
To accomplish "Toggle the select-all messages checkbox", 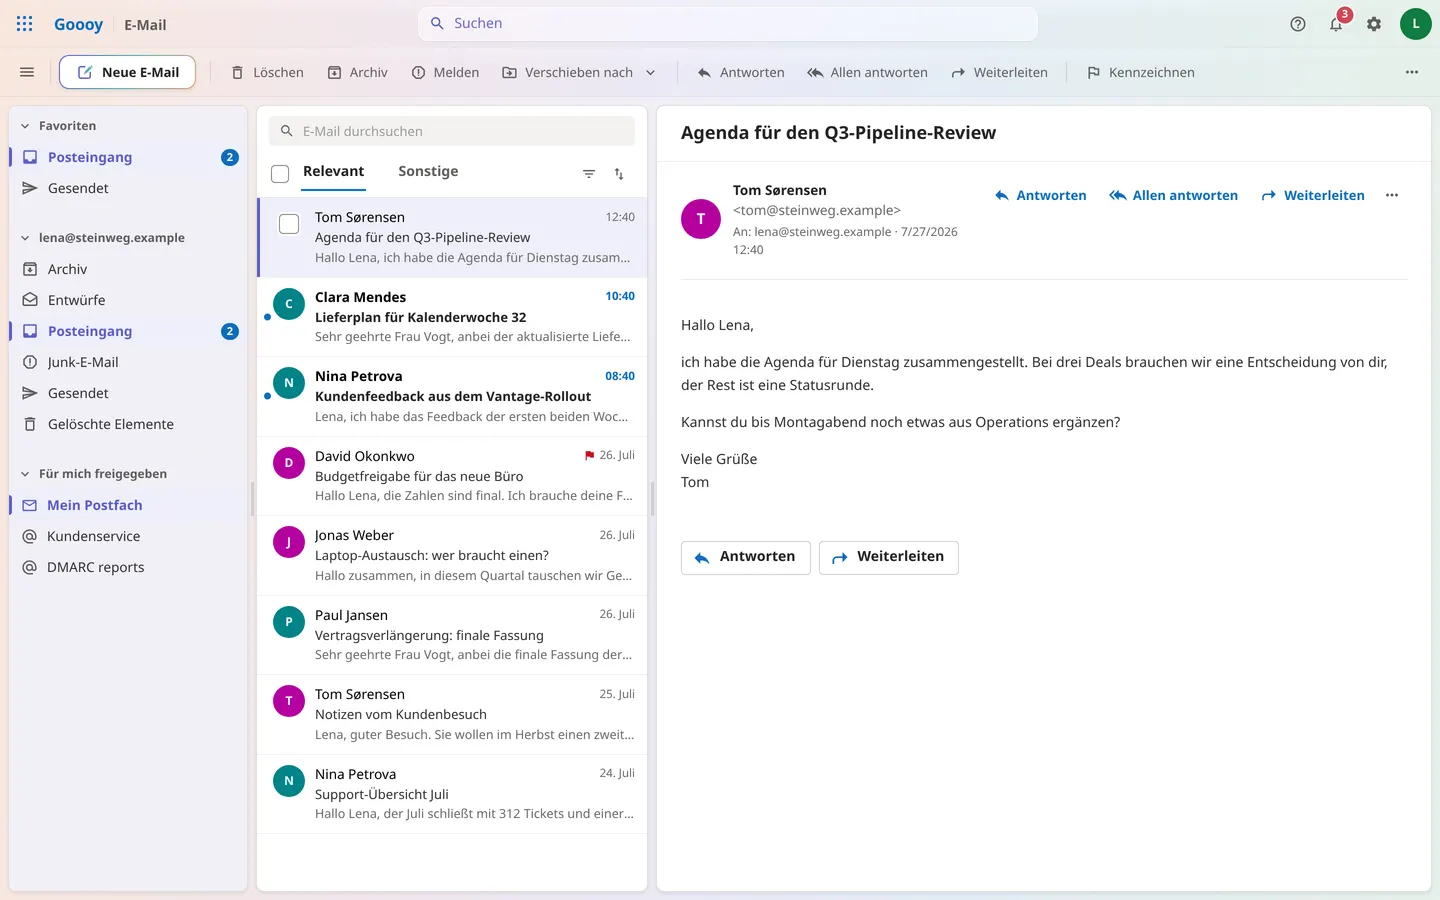I will click(x=280, y=174).
